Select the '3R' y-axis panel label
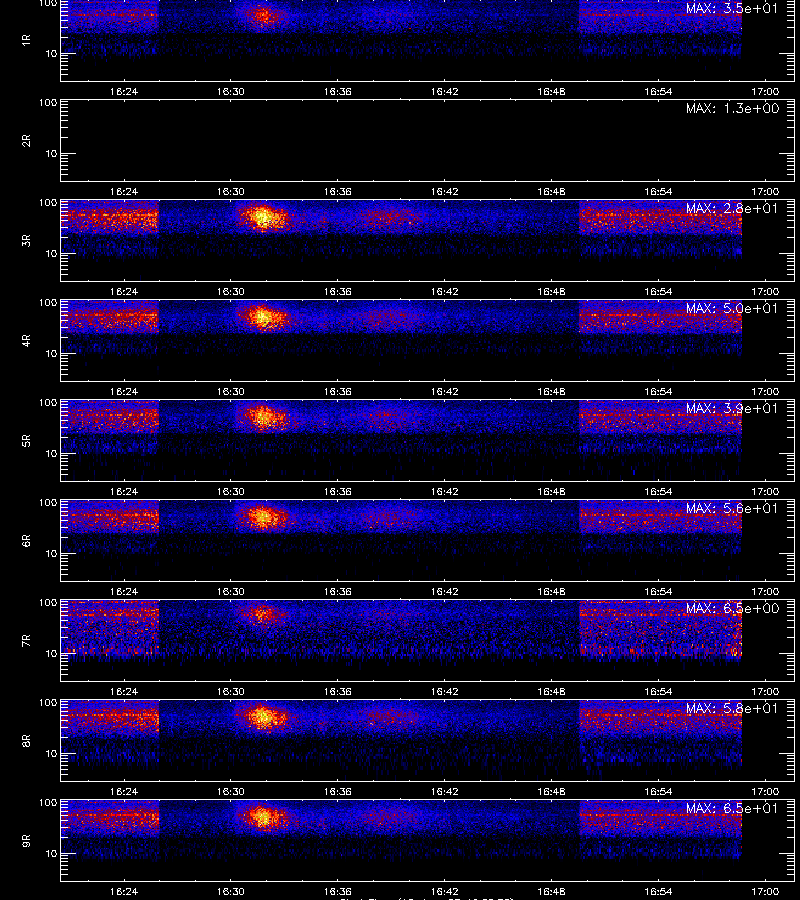The height and width of the screenshot is (900, 800). click(x=26, y=240)
